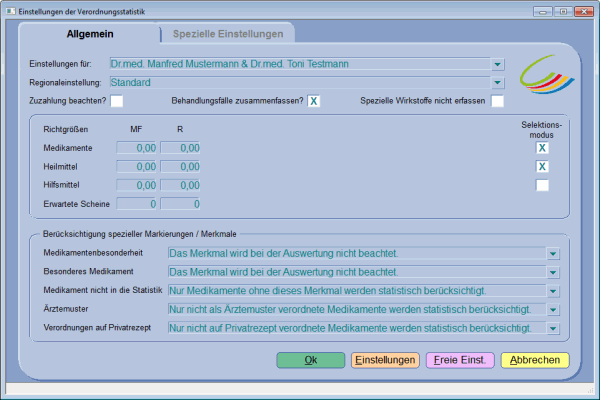
Task: Click the Medikamente MF value field
Action: (x=137, y=148)
